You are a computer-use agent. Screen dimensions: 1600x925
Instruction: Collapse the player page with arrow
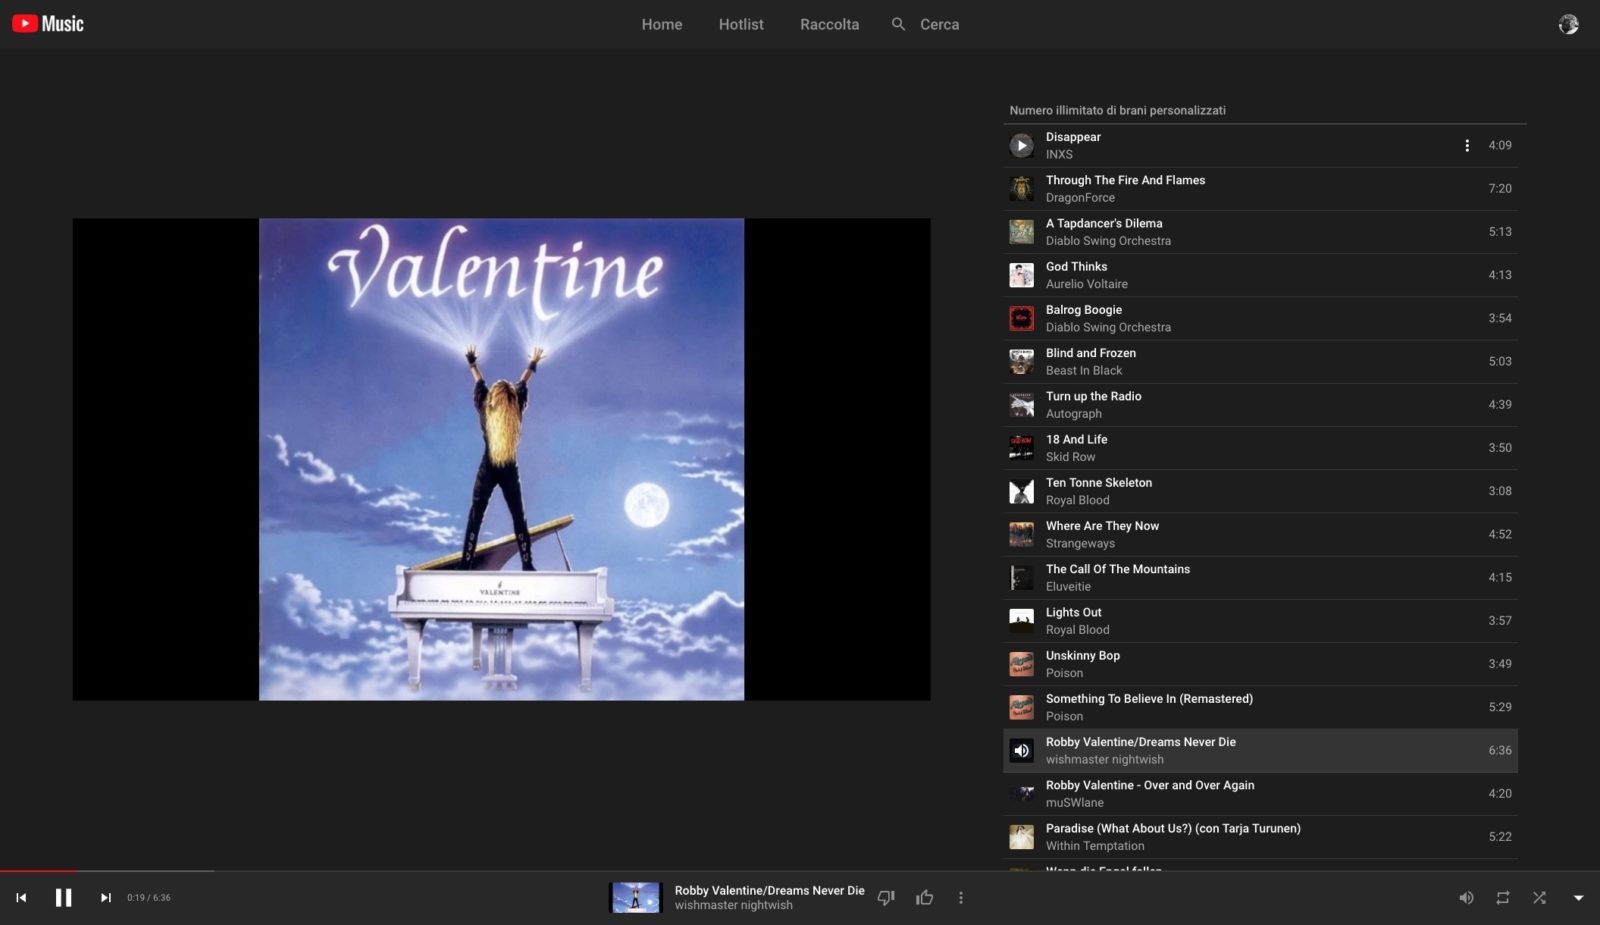(1578, 898)
